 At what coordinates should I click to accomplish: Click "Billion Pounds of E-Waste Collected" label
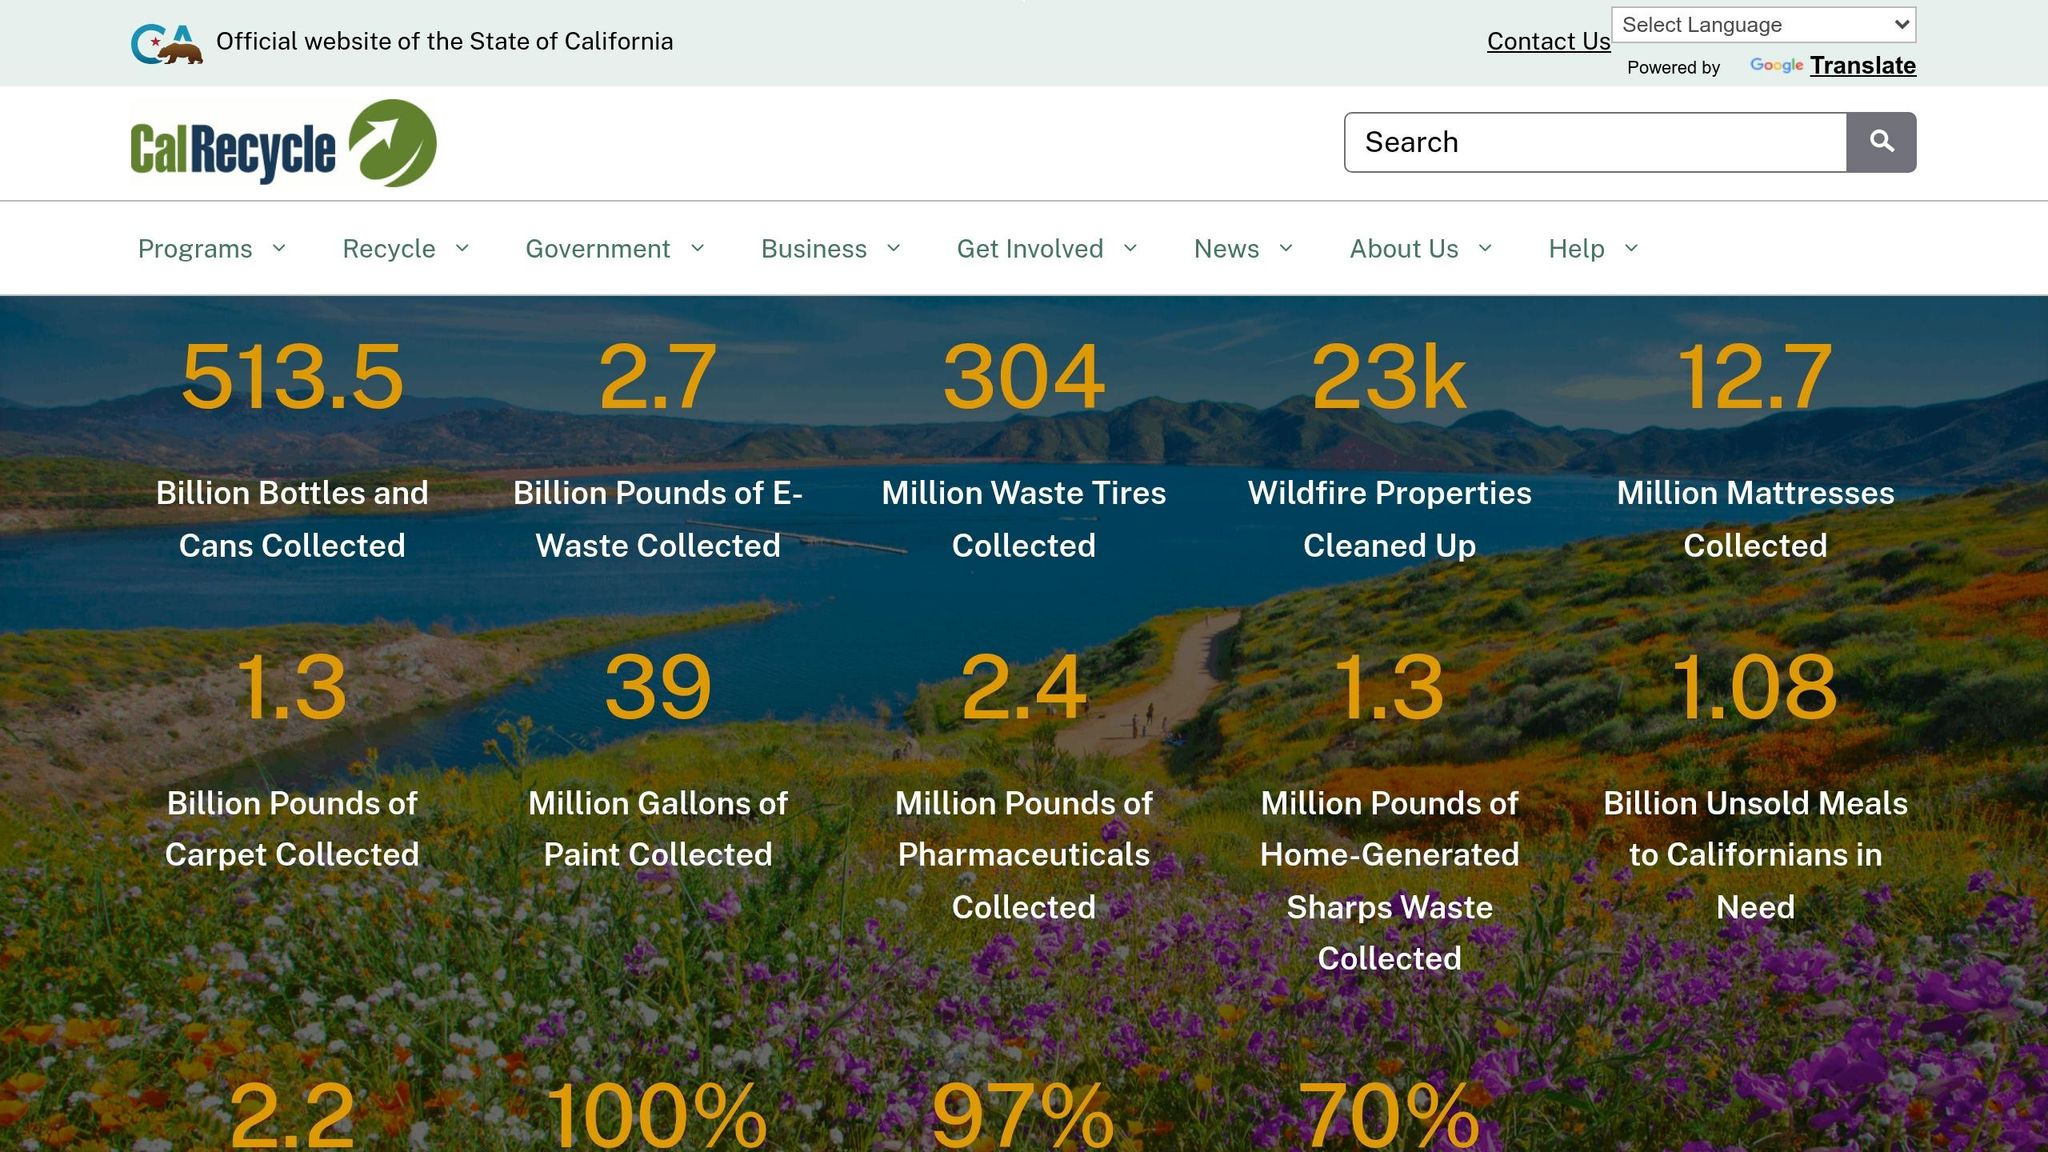pos(658,519)
